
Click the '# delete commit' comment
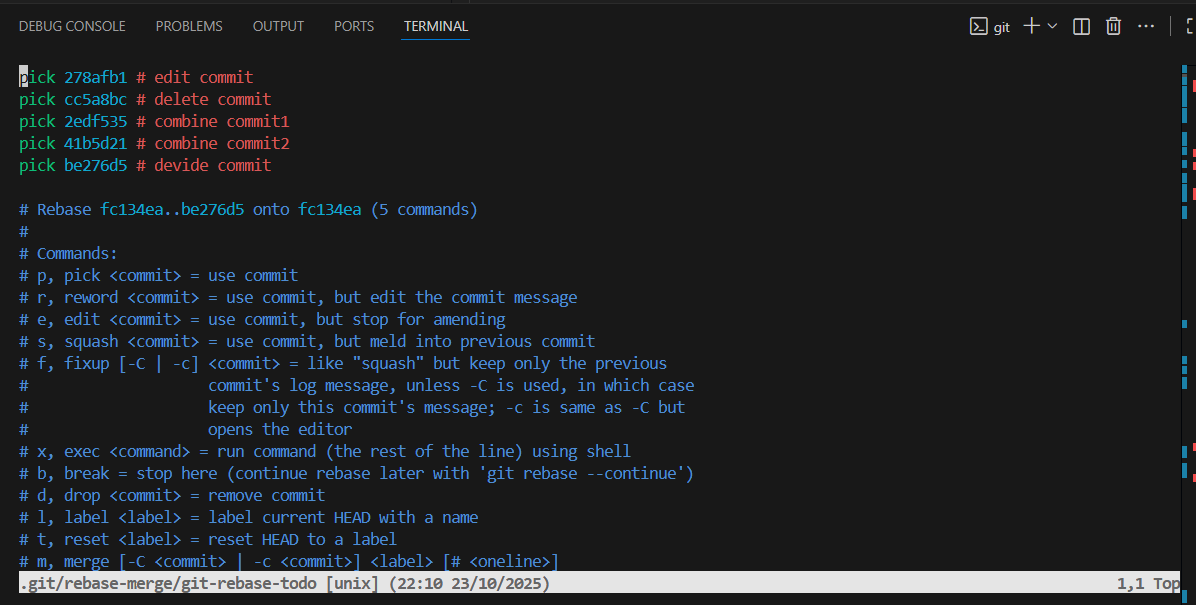coord(204,99)
